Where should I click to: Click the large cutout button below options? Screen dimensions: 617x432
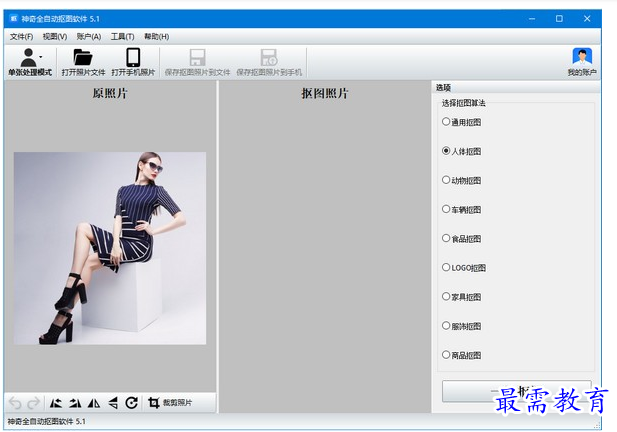[516, 391]
